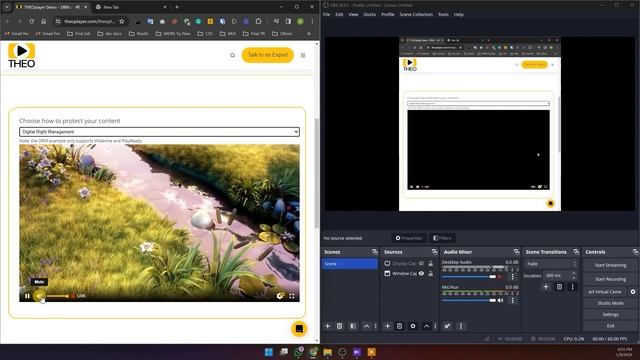
Task: Enter fullscreen in THEOplayer video
Action: click(292, 296)
